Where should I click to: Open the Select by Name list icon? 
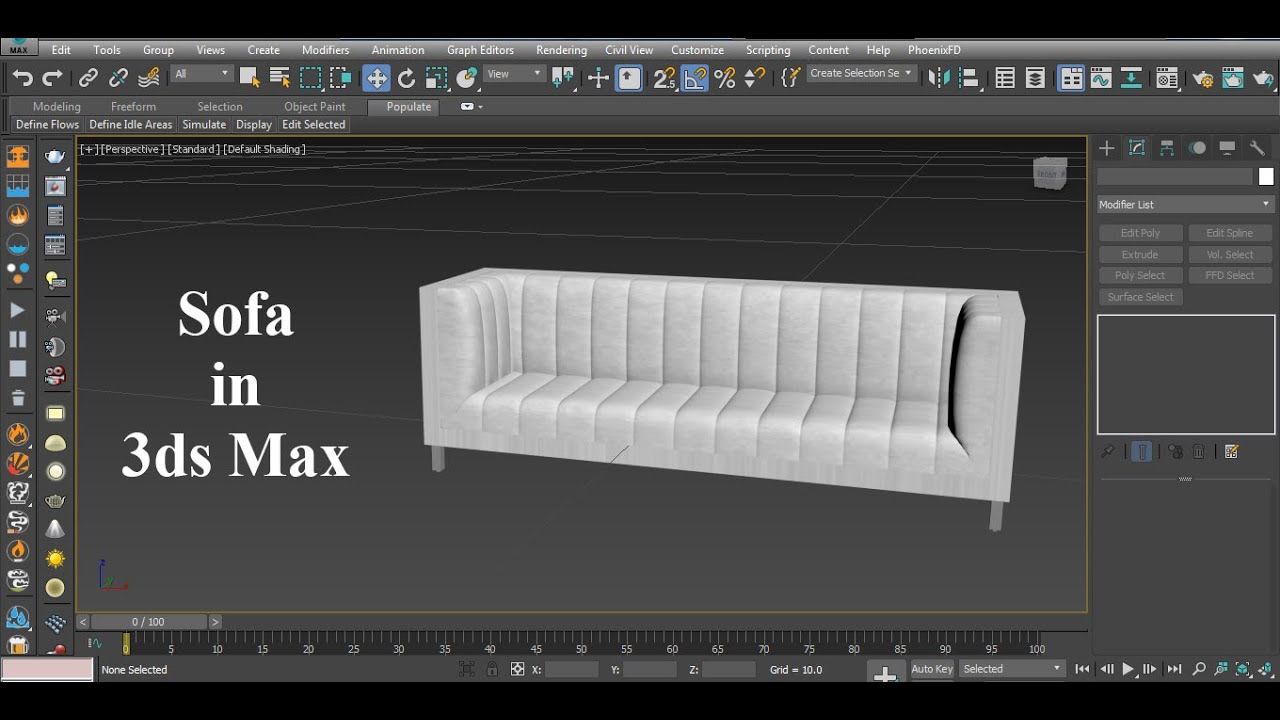tap(280, 78)
